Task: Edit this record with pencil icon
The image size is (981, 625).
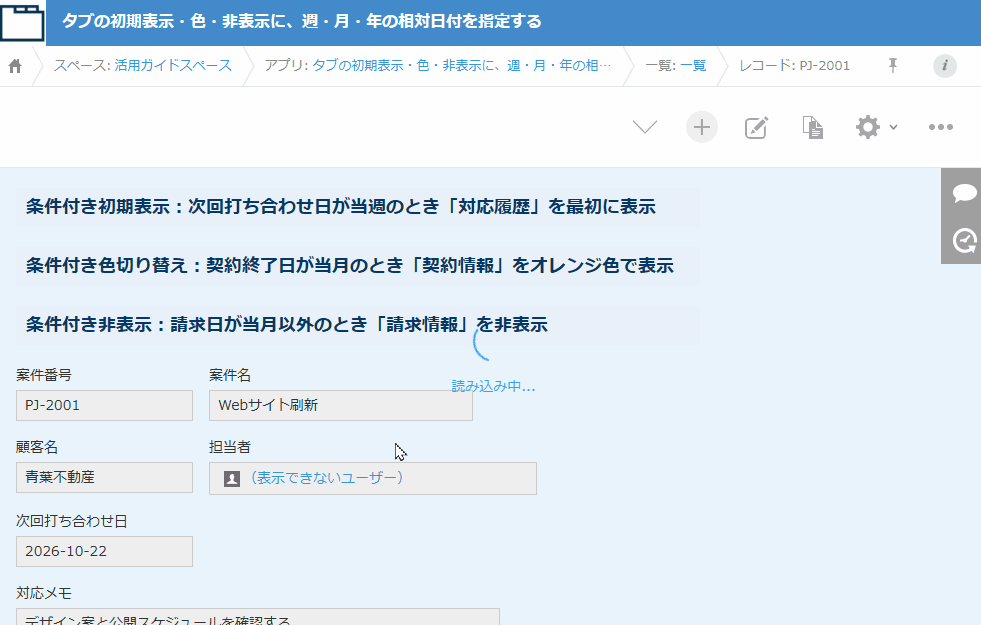Action: coord(756,128)
